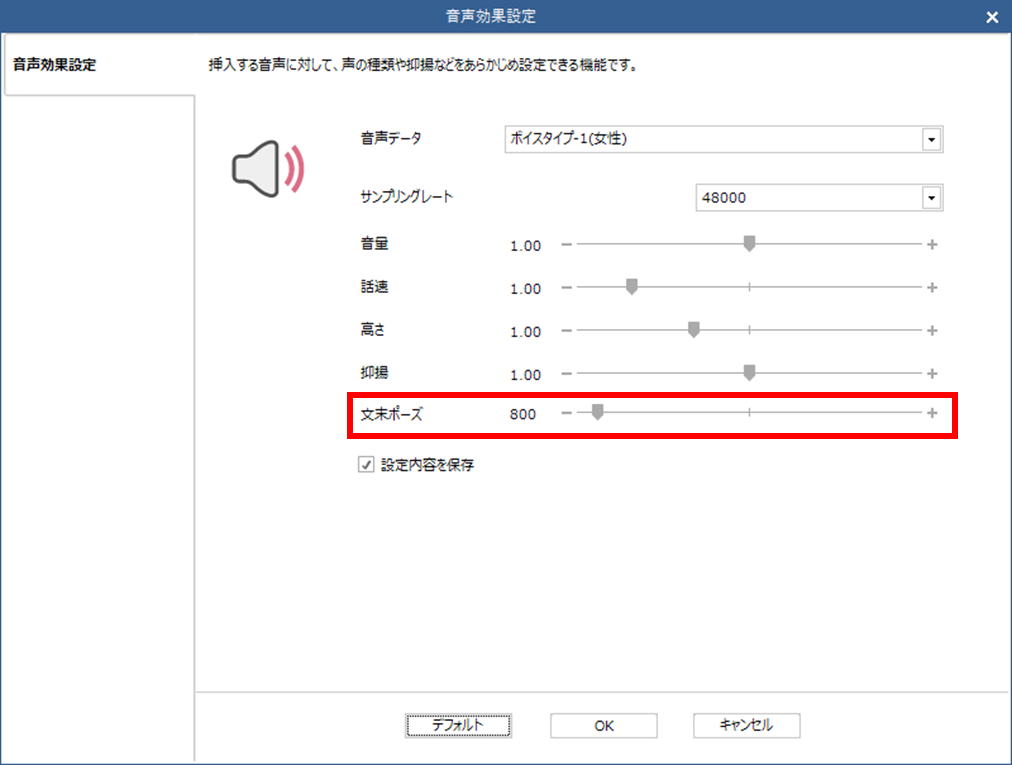Click the 音量 slider thumb
This screenshot has width=1012, height=765.
coord(749,243)
